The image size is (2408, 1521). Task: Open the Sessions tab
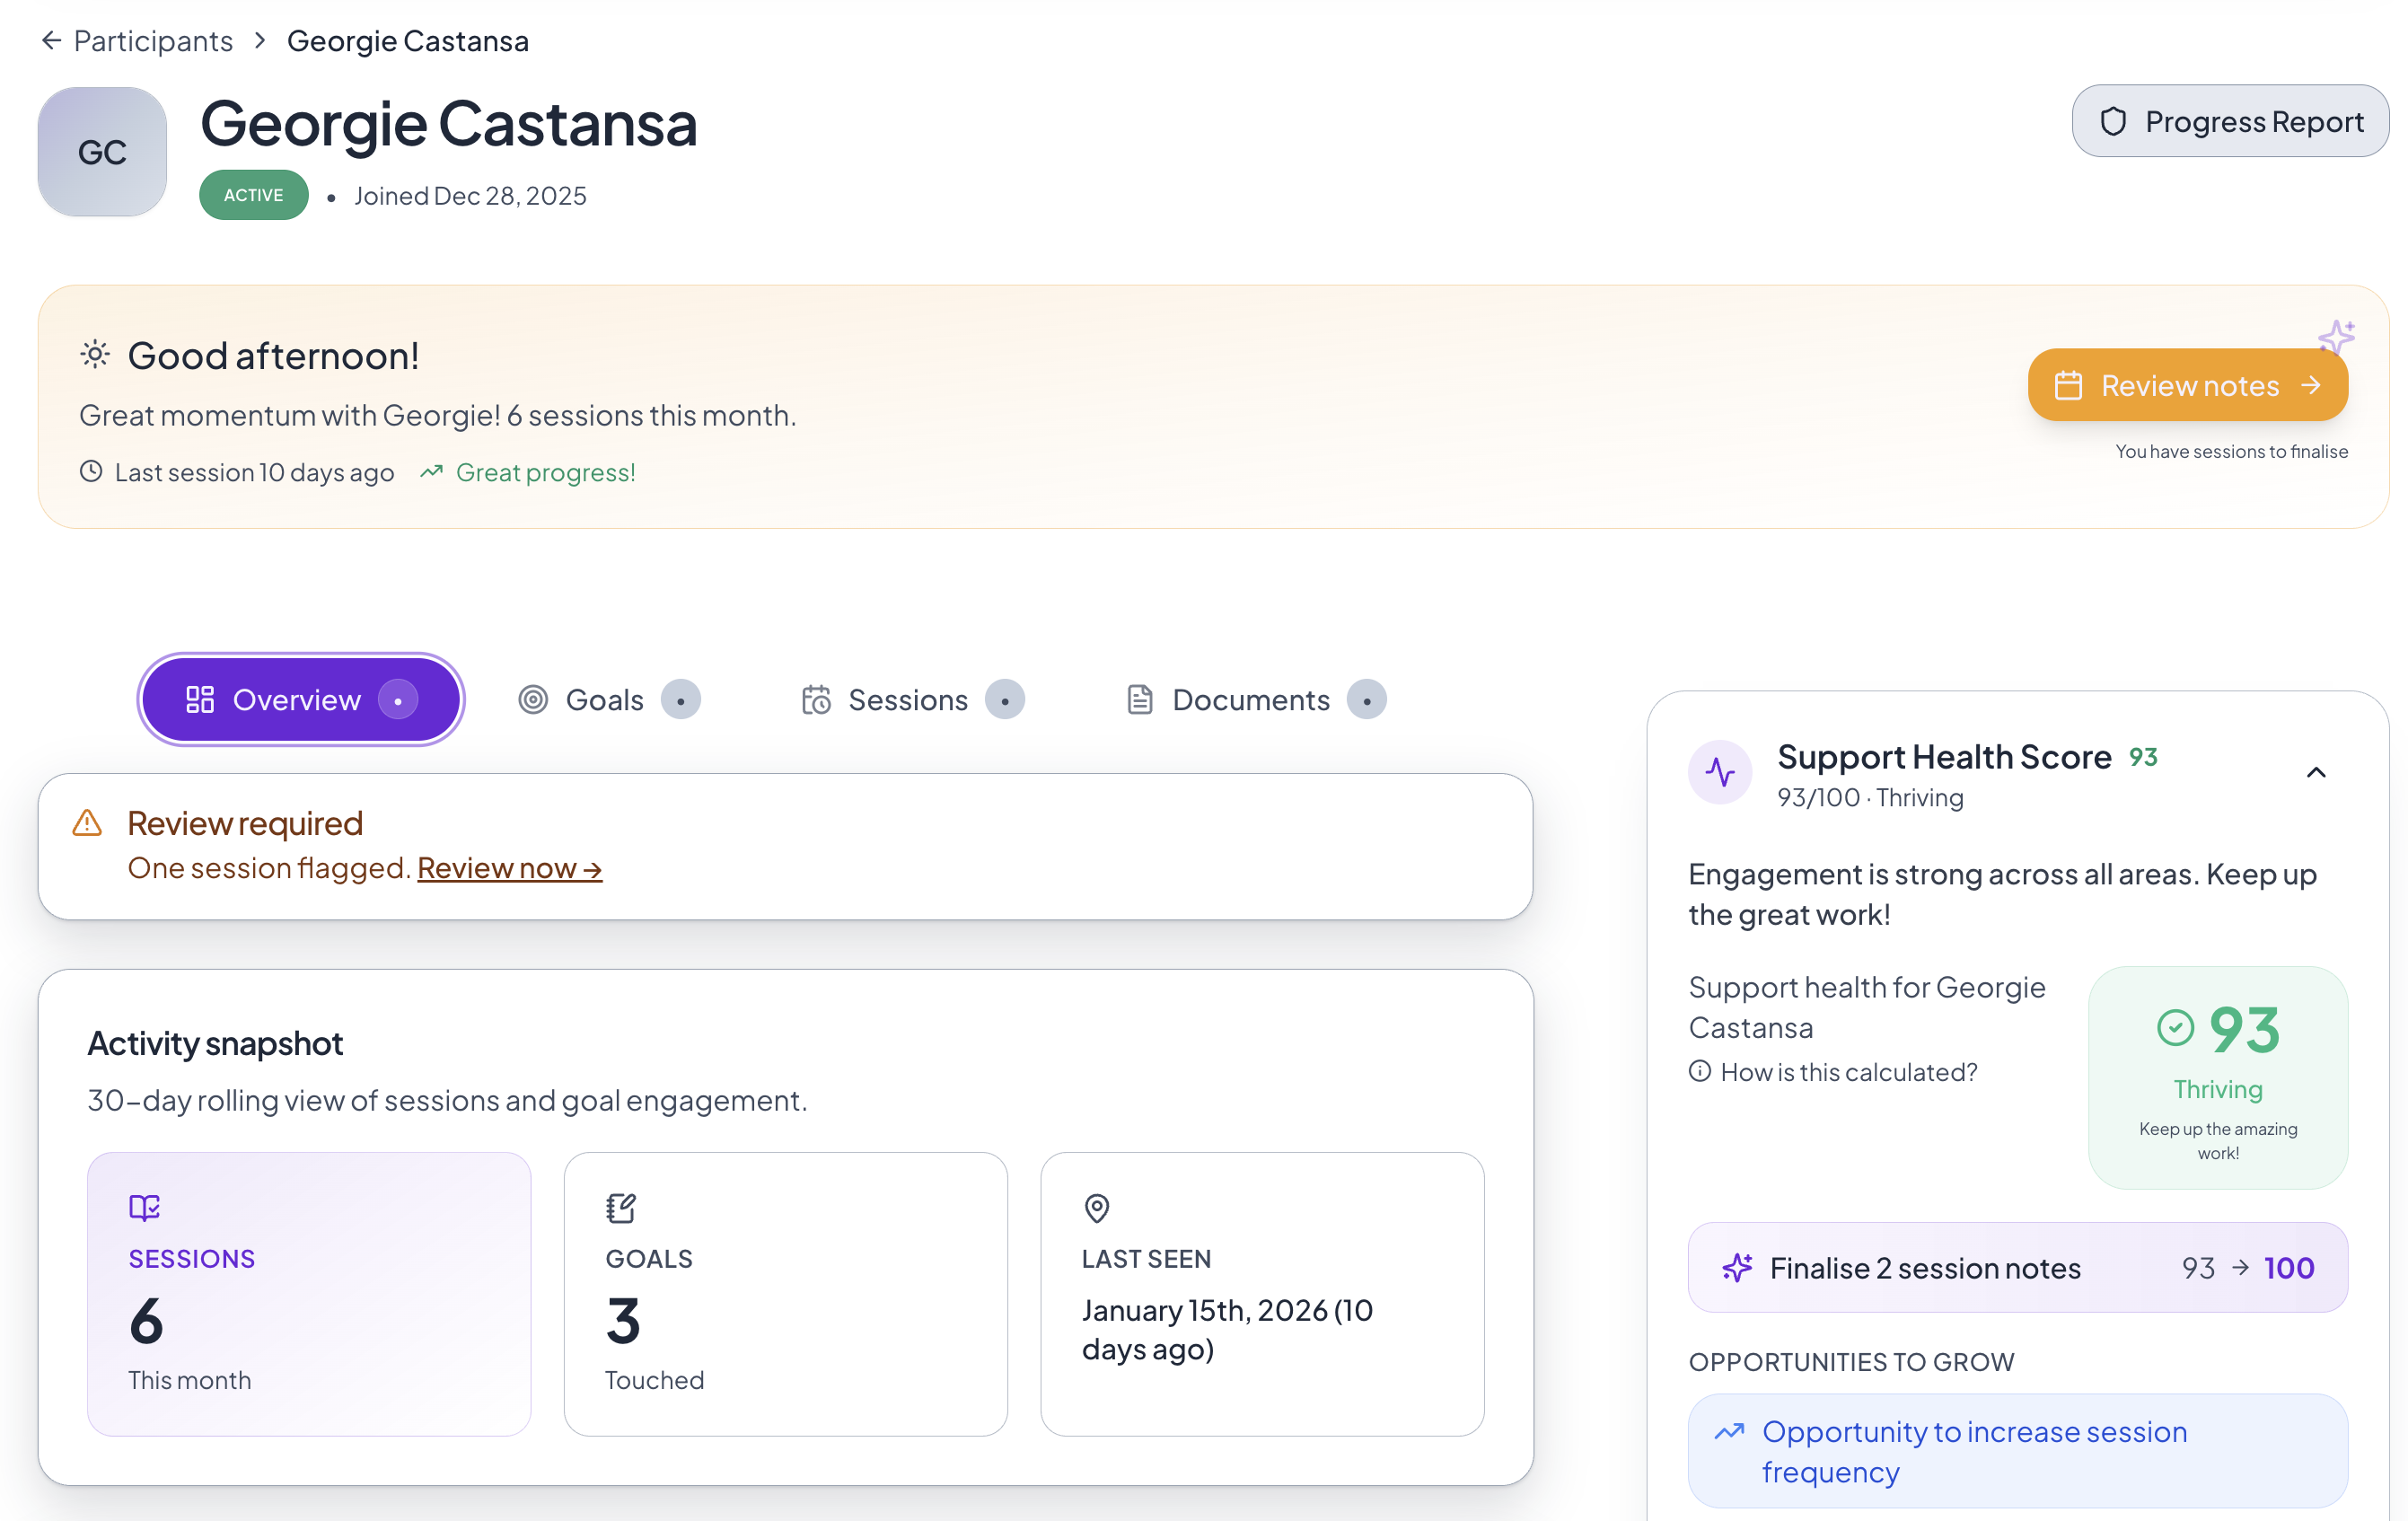(x=908, y=700)
